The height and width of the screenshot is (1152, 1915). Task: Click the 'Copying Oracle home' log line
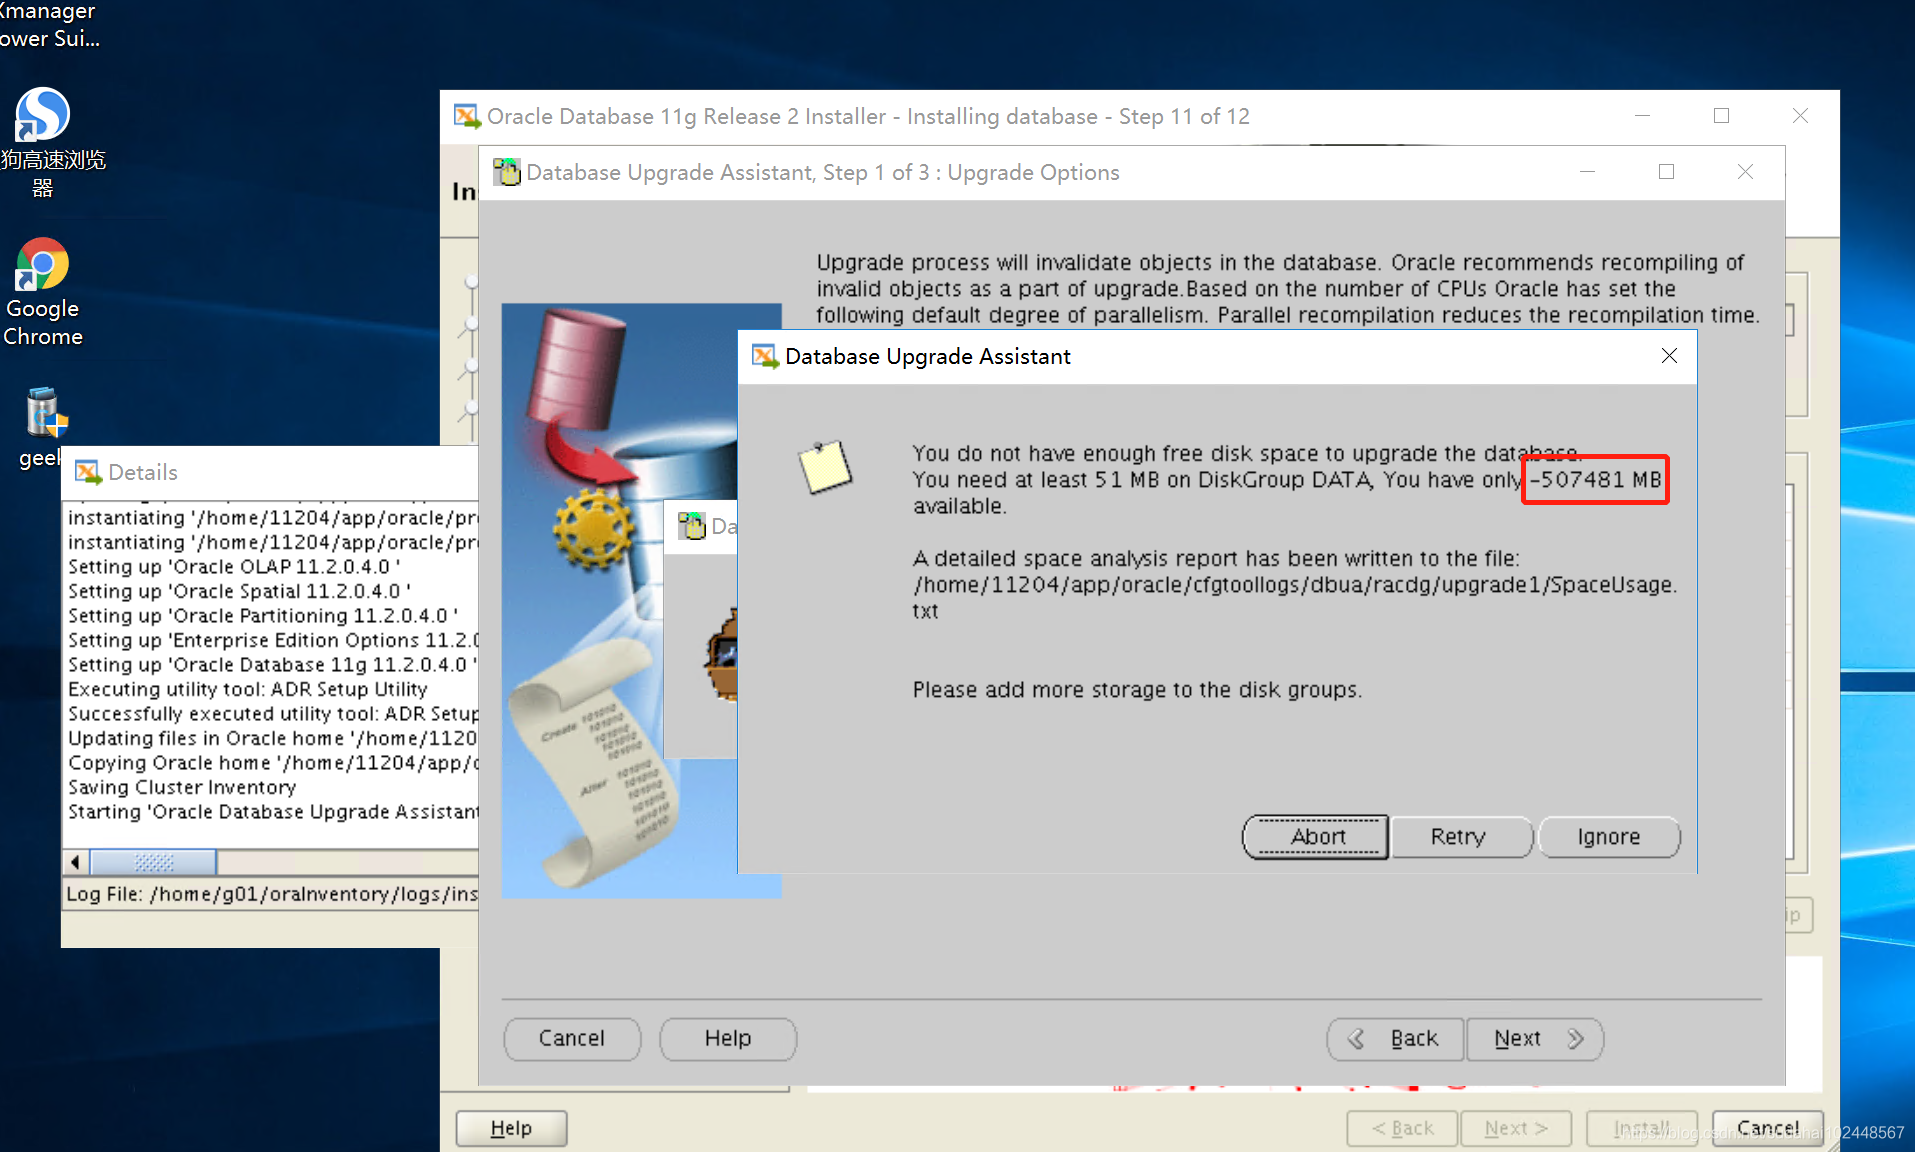tap(273, 763)
